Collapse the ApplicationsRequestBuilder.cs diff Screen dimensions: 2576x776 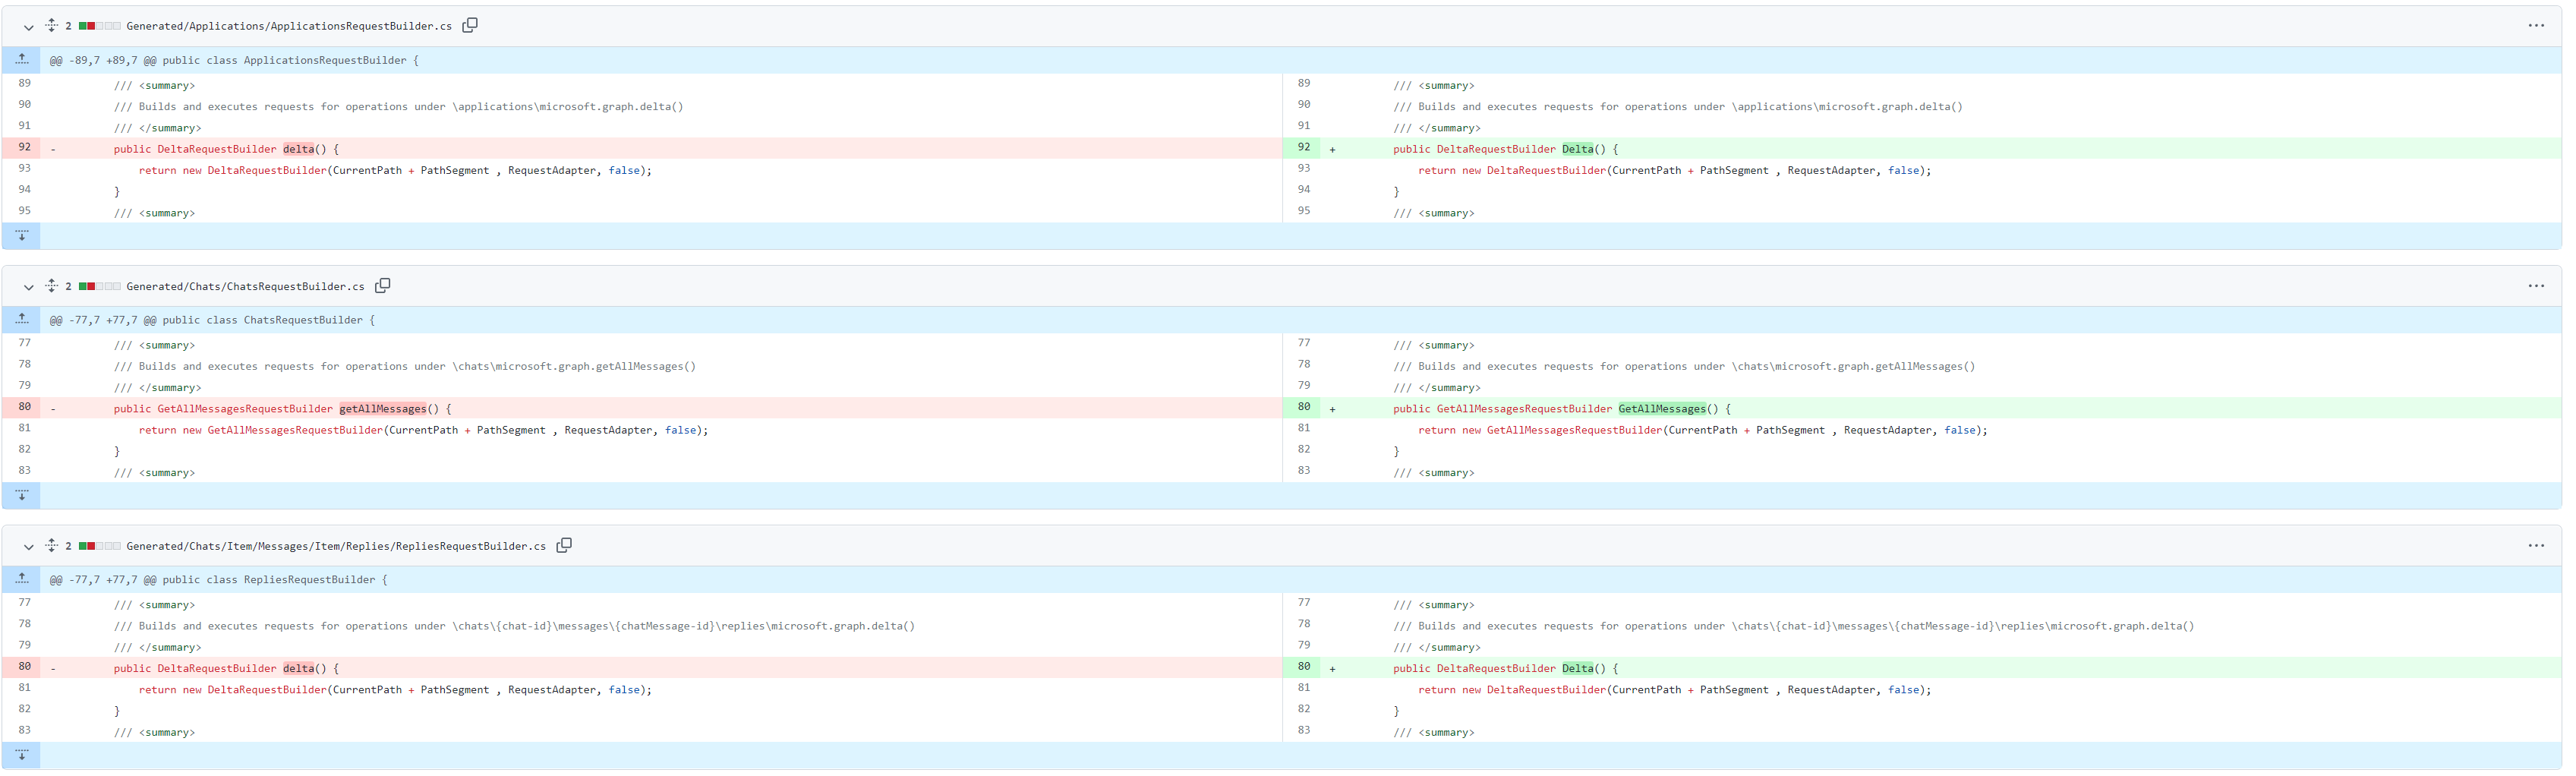(28, 27)
